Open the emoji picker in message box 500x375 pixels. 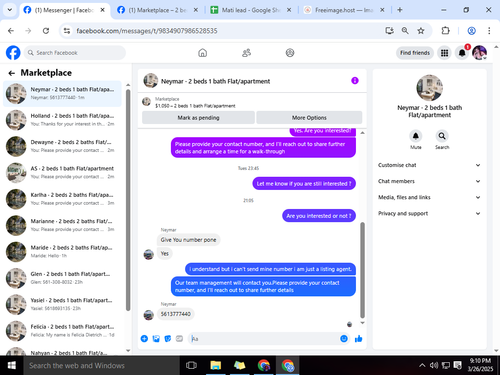344,339
